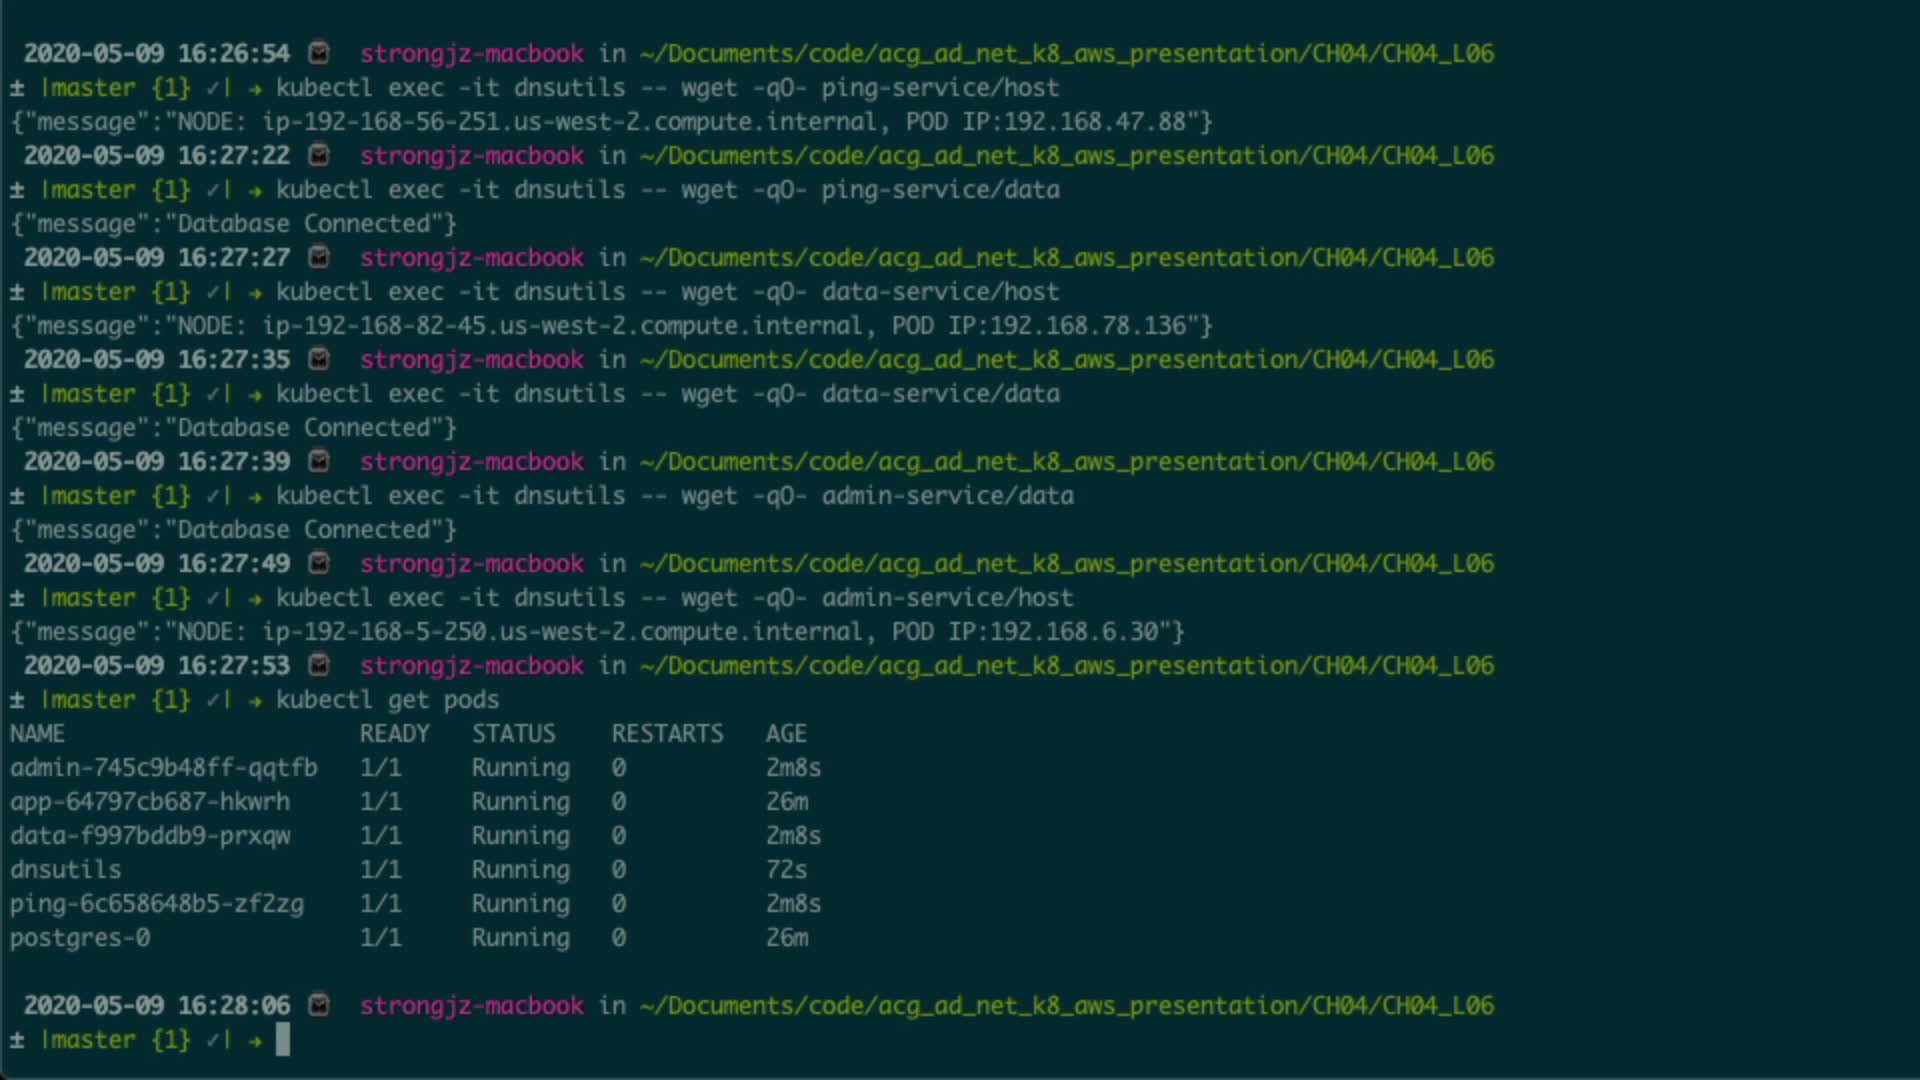Click the dnsutils pod row name
The image size is (1920, 1080).
pyautogui.click(x=66, y=870)
